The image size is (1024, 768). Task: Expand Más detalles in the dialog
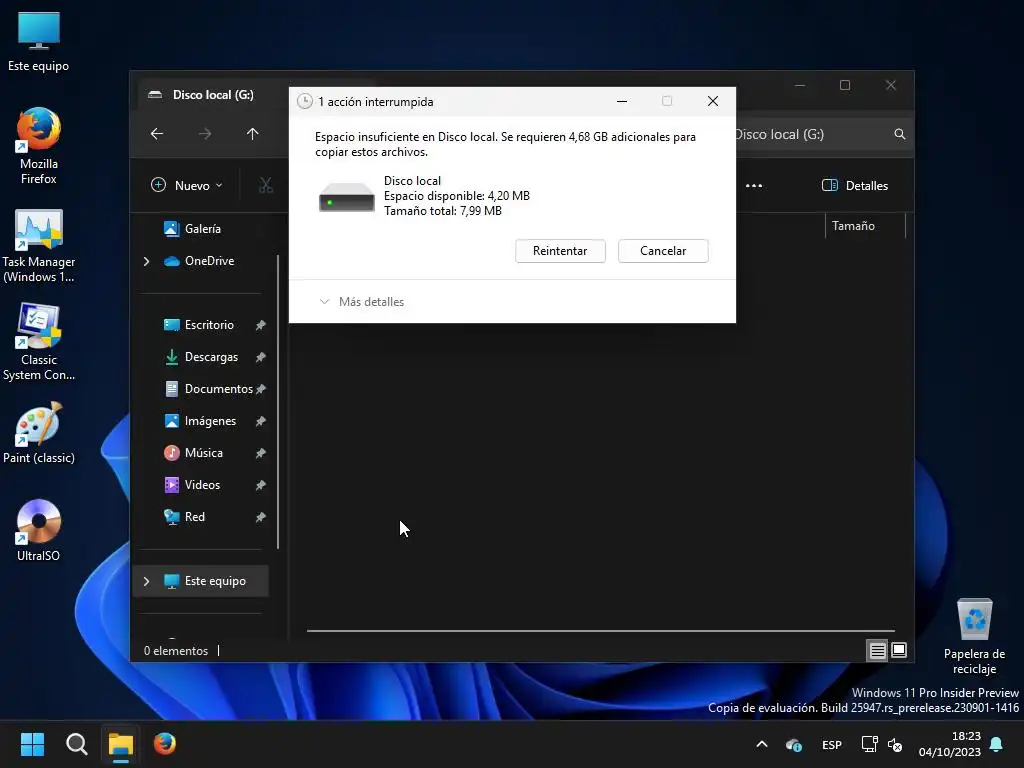pos(362,302)
